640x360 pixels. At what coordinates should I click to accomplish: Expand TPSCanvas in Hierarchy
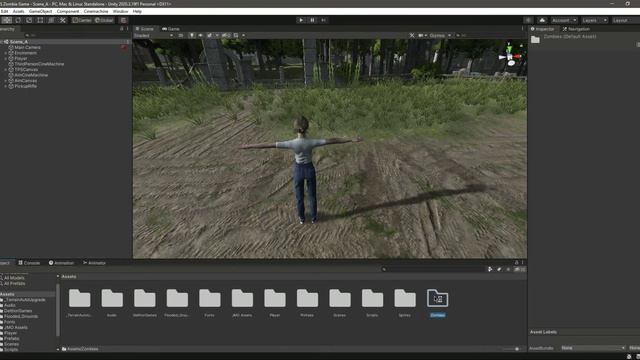pos(6,70)
